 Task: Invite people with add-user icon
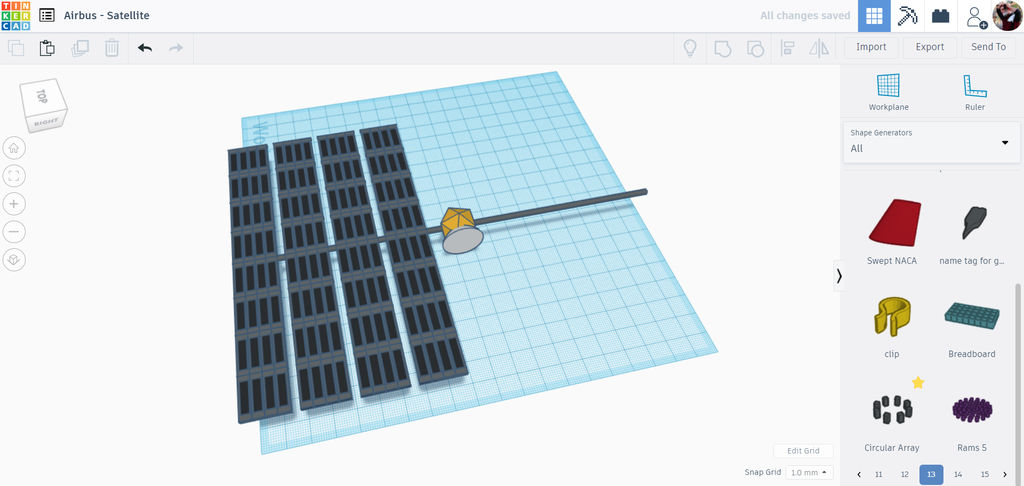point(976,16)
